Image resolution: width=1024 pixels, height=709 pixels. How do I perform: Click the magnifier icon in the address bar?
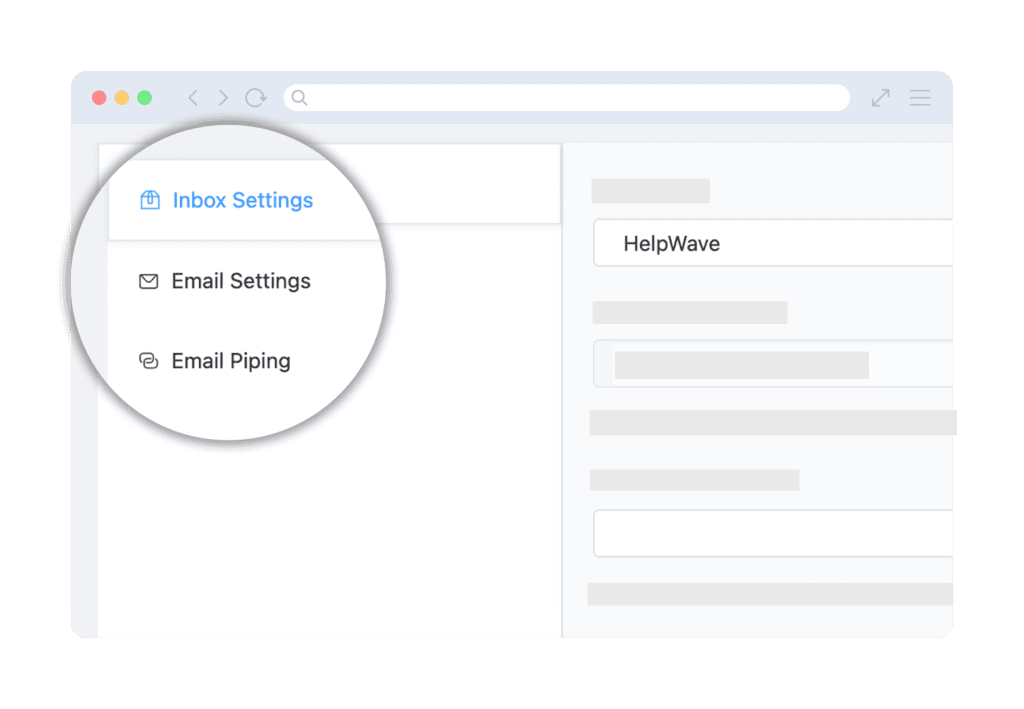pyautogui.click(x=299, y=98)
